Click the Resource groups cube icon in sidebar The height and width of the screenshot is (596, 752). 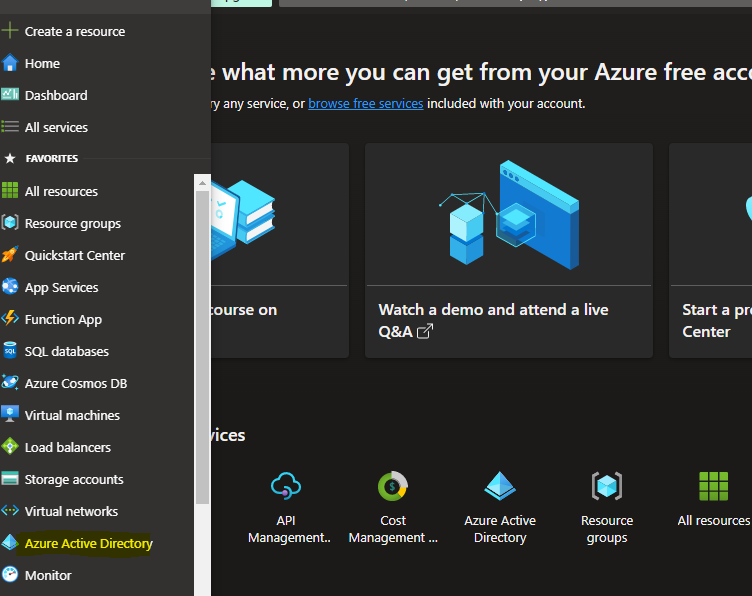pyautogui.click(x=10, y=223)
